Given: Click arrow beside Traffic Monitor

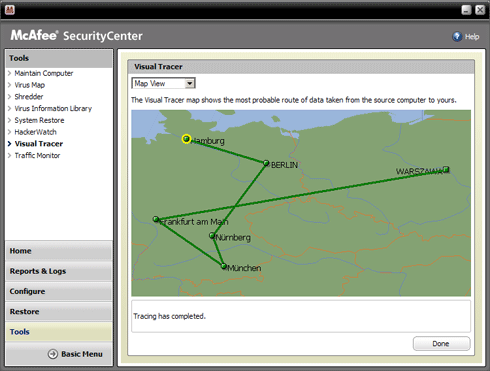Looking at the screenshot, I should tap(9, 155).
